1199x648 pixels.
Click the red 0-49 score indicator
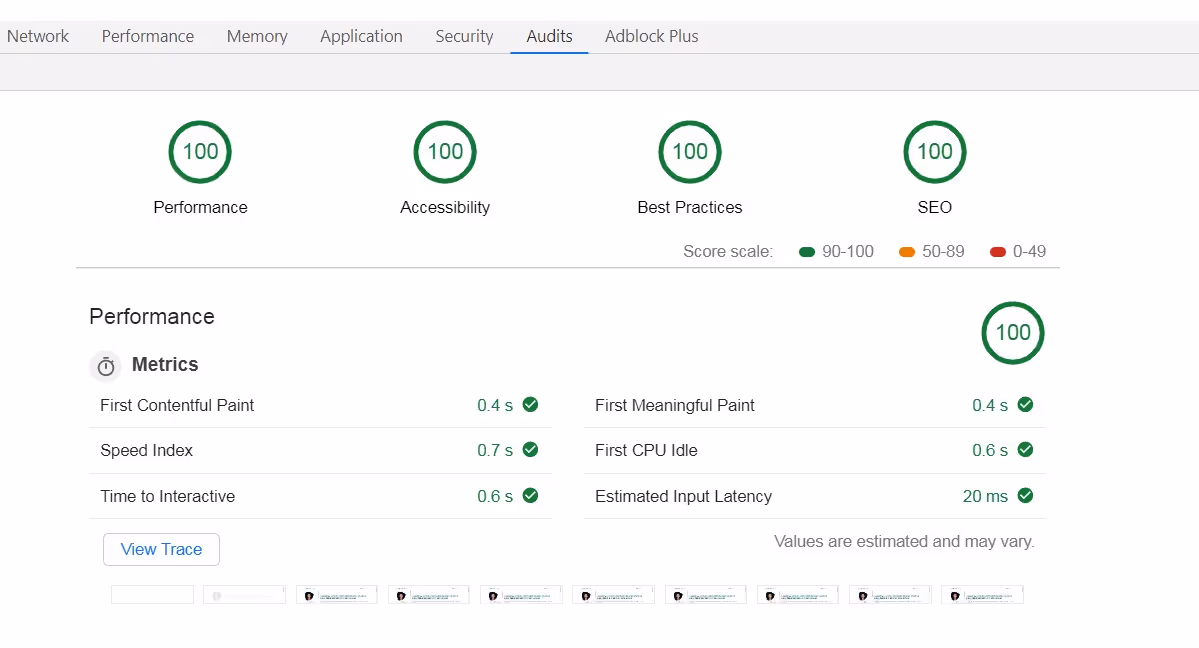[x=996, y=251]
